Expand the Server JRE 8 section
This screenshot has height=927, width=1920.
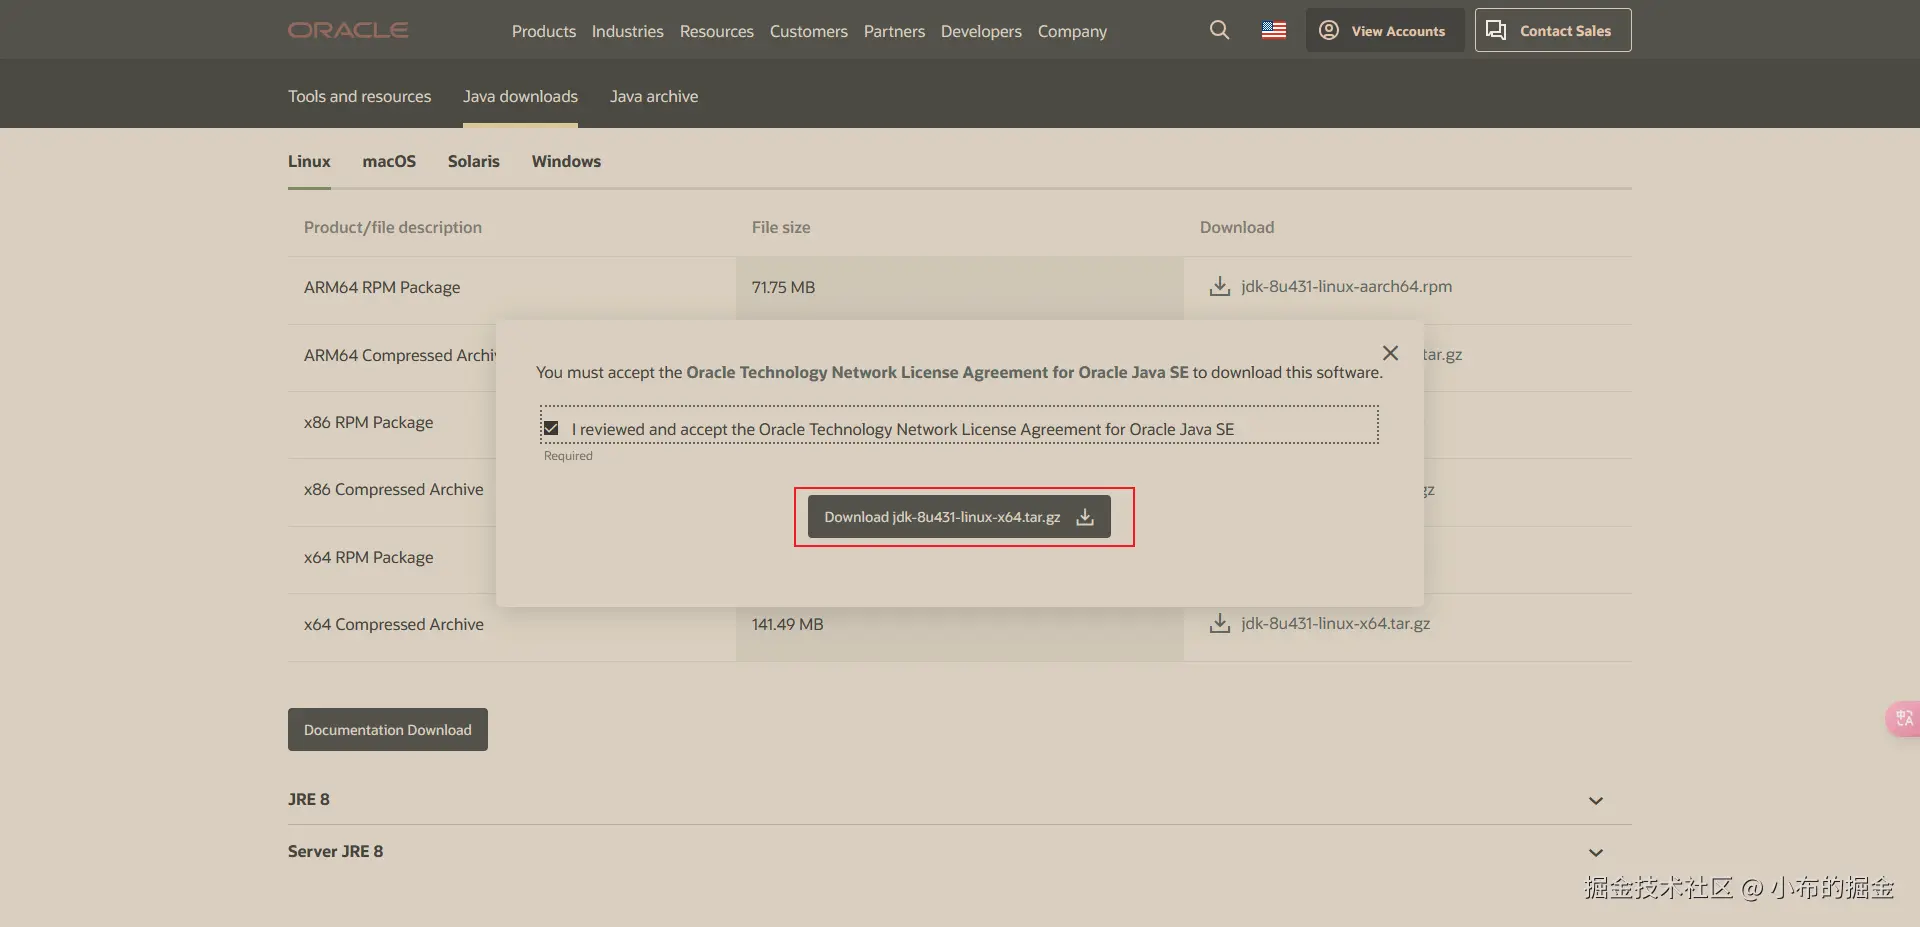(x=959, y=851)
